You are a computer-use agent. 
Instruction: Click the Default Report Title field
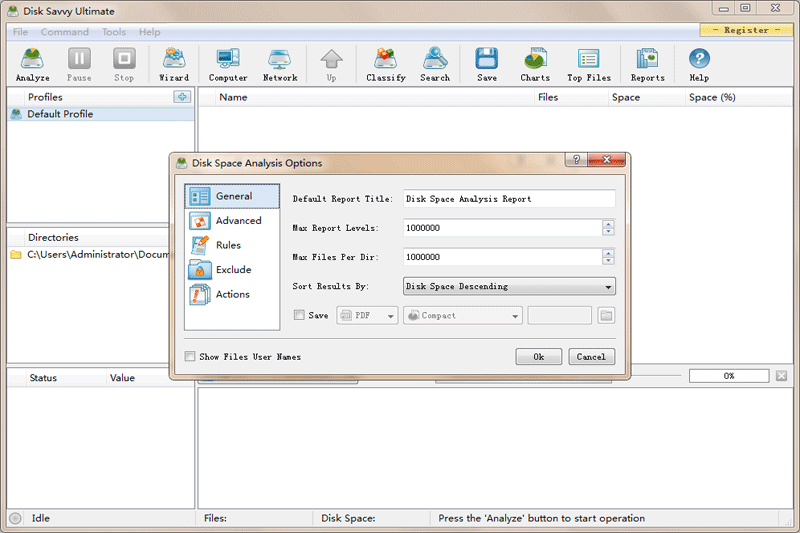pos(508,199)
